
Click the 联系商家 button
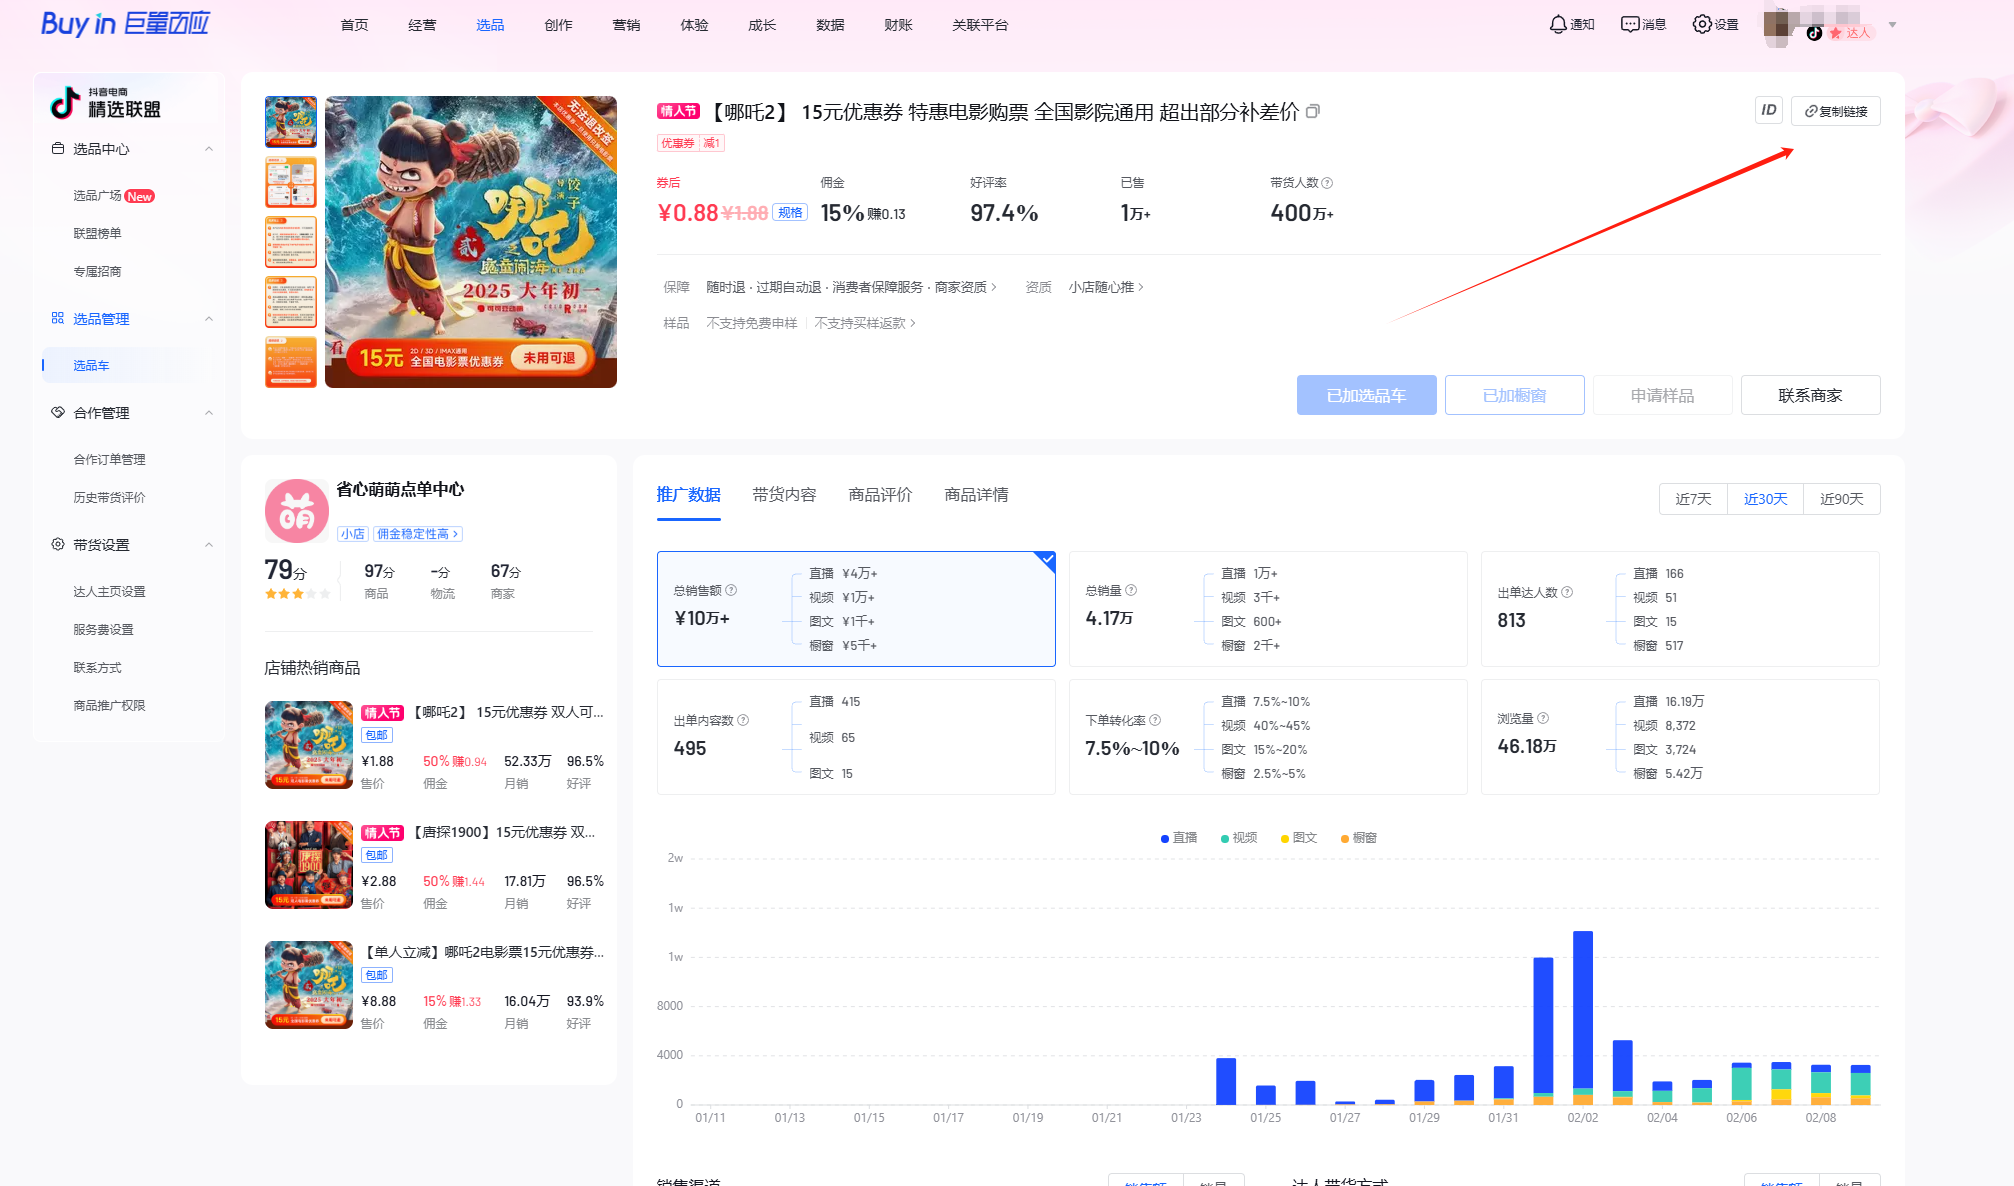(x=1810, y=395)
